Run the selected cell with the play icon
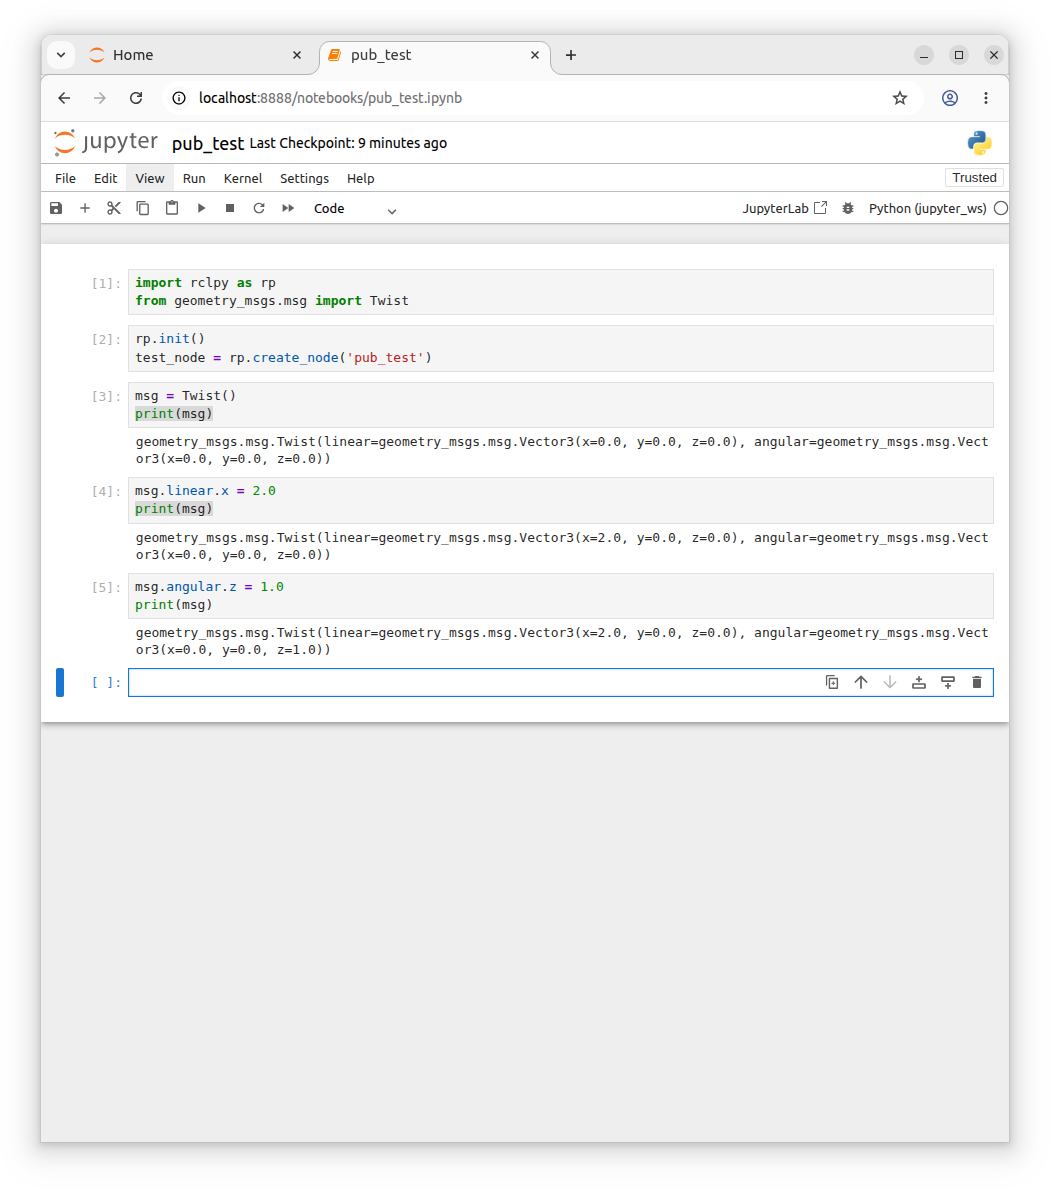Viewport: 1050px width, 1189px height. coord(201,208)
